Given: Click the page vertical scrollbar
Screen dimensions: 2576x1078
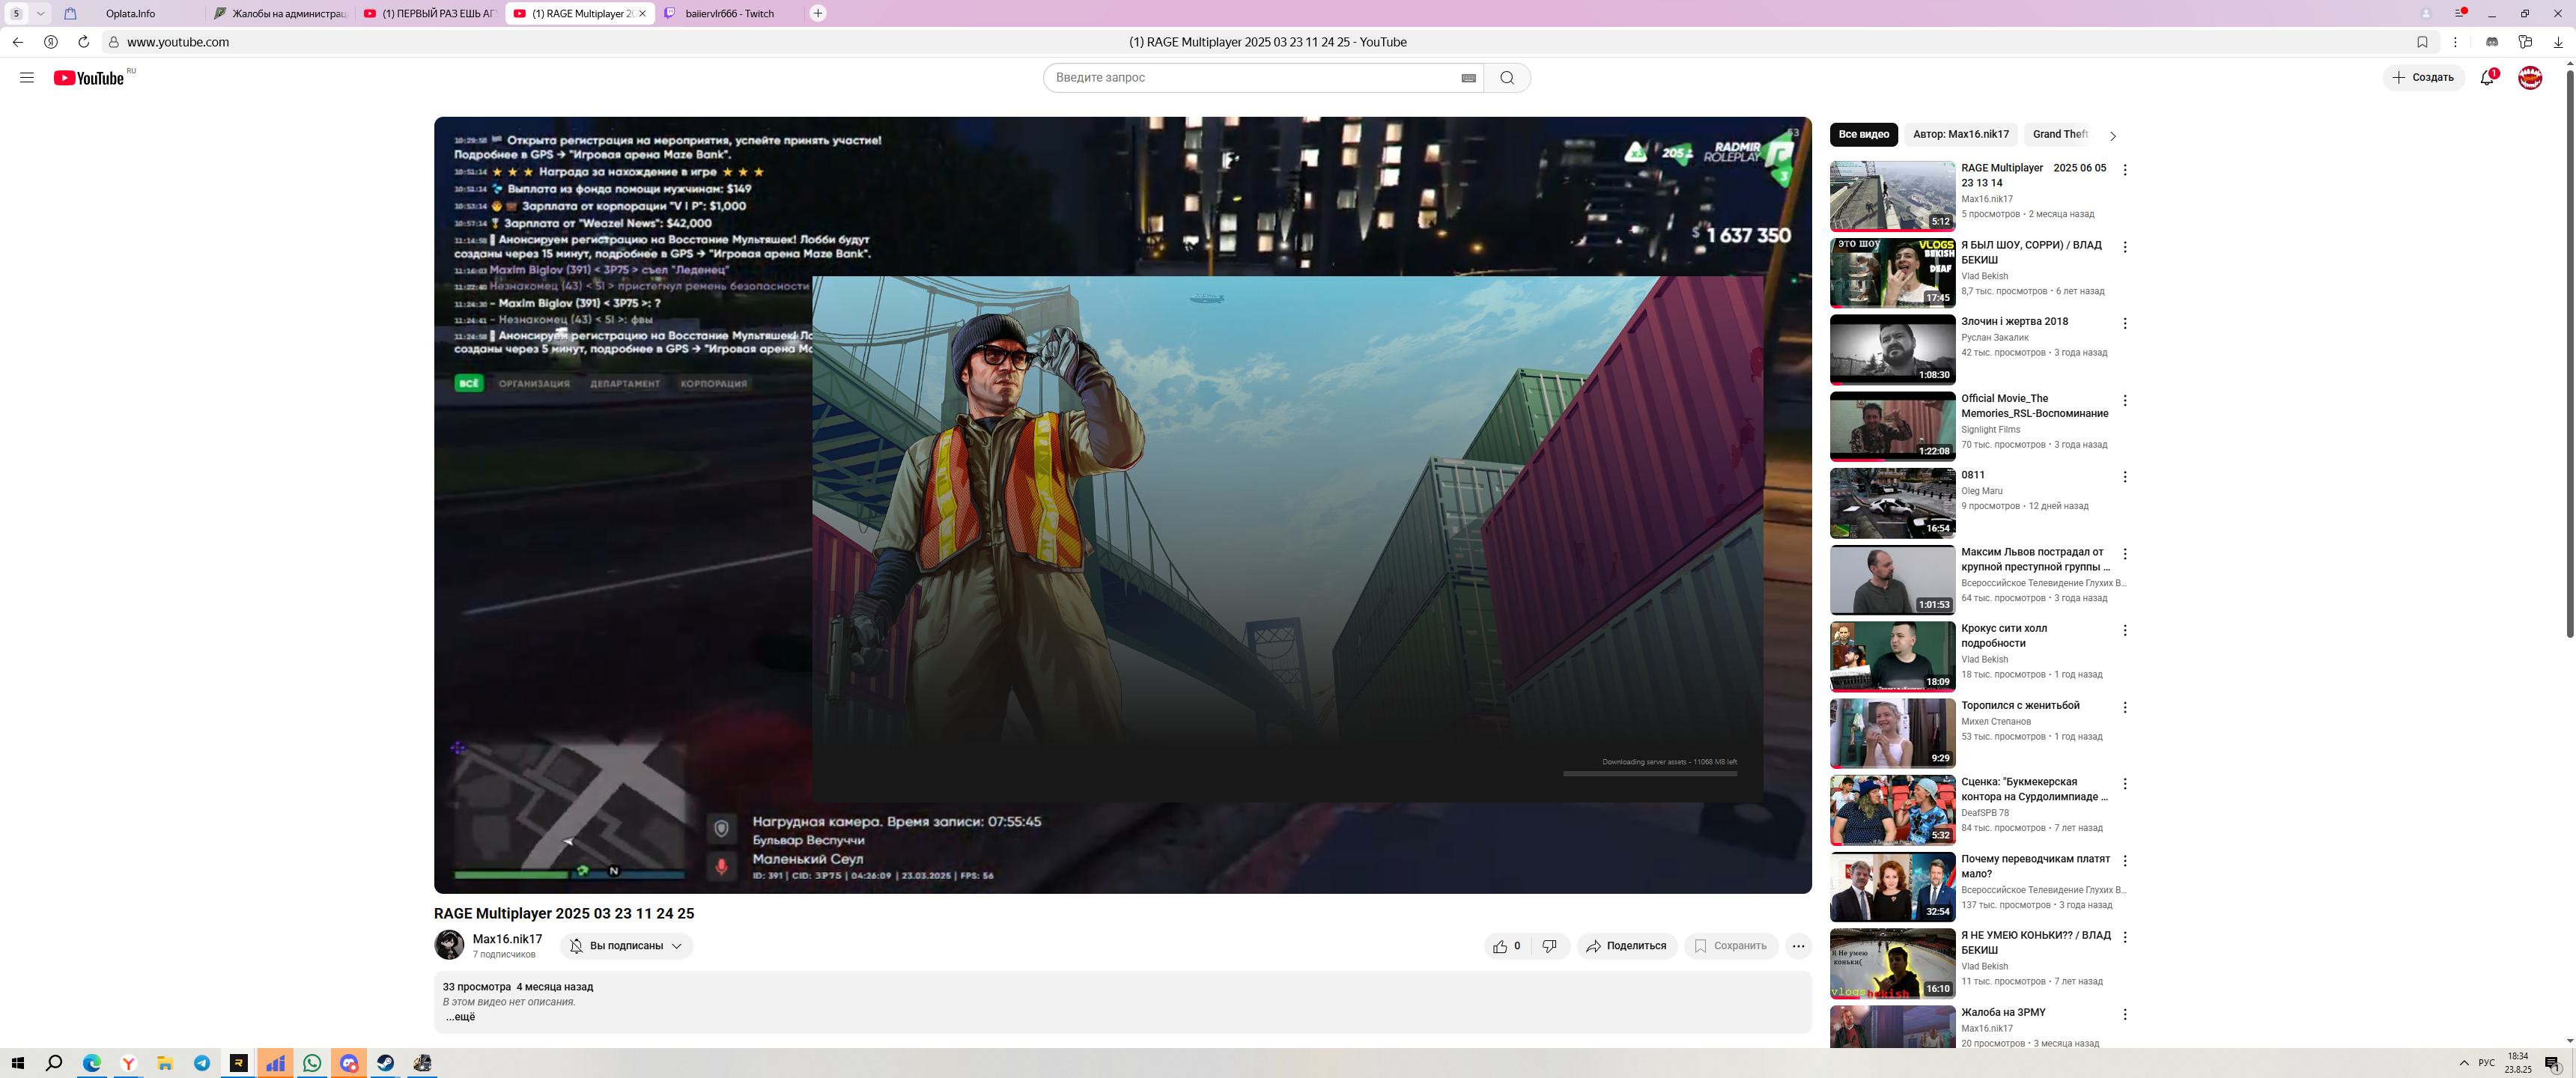Looking at the screenshot, I should pyautogui.click(x=2569, y=353).
